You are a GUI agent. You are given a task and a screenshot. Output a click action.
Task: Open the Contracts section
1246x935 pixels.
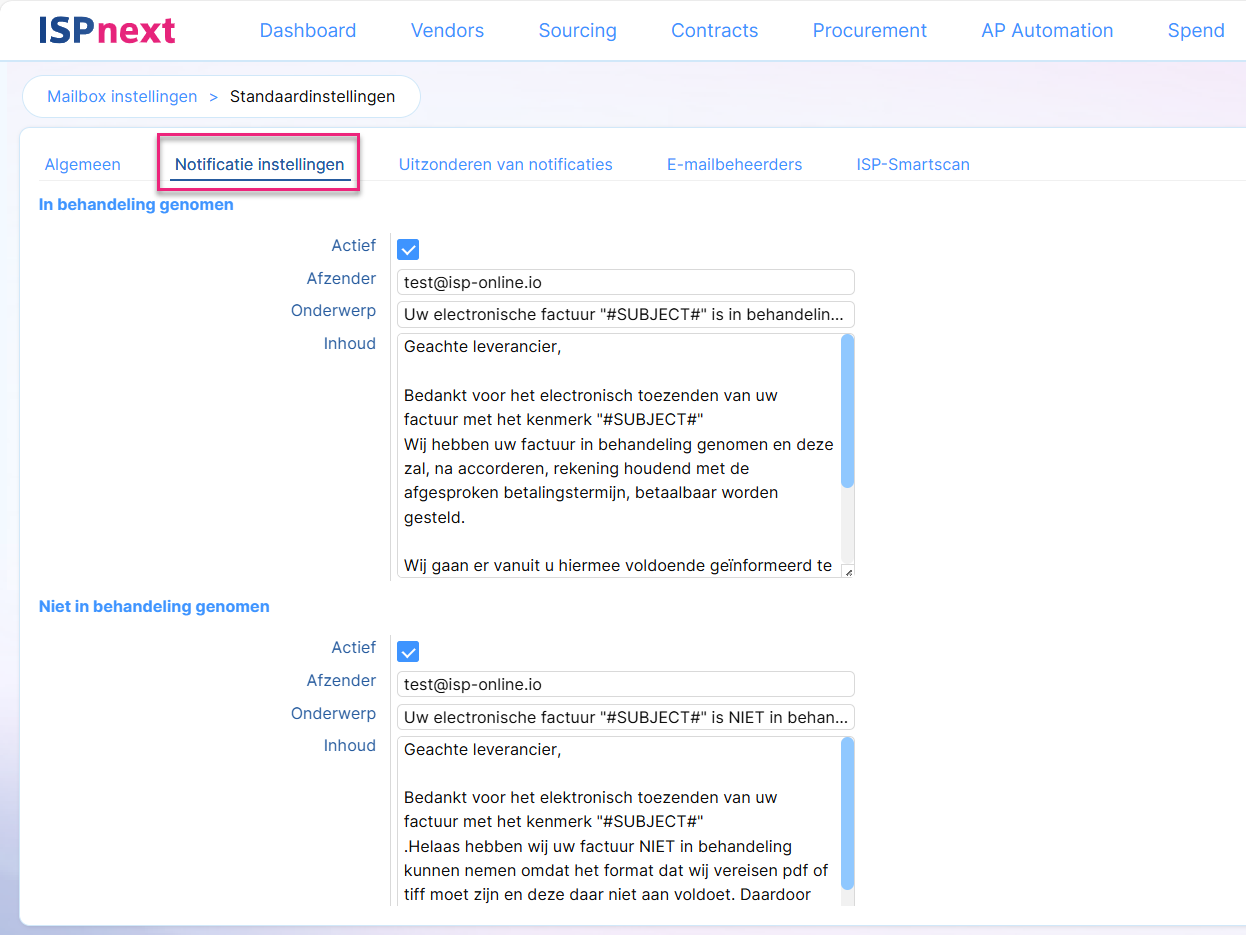pyautogui.click(x=714, y=31)
